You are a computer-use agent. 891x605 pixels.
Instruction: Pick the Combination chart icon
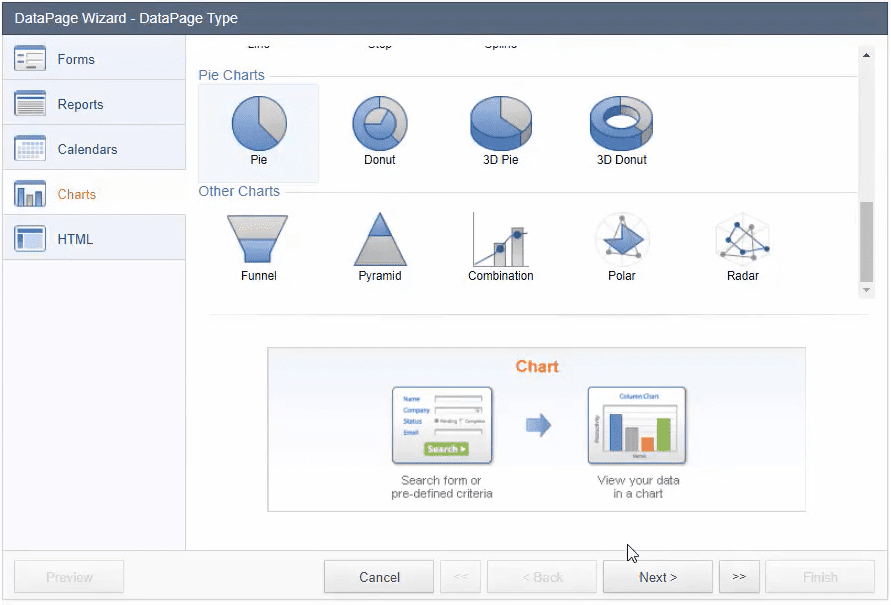pyautogui.click(x=500, y=240)
